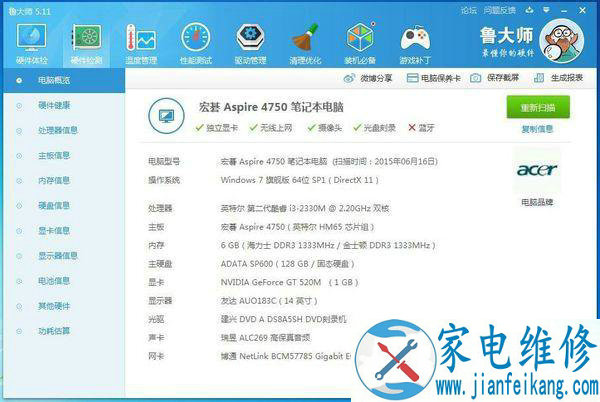Click the NetLink BCM57785 Gigabit network line

pyautogui.click(x=286, y=356)
